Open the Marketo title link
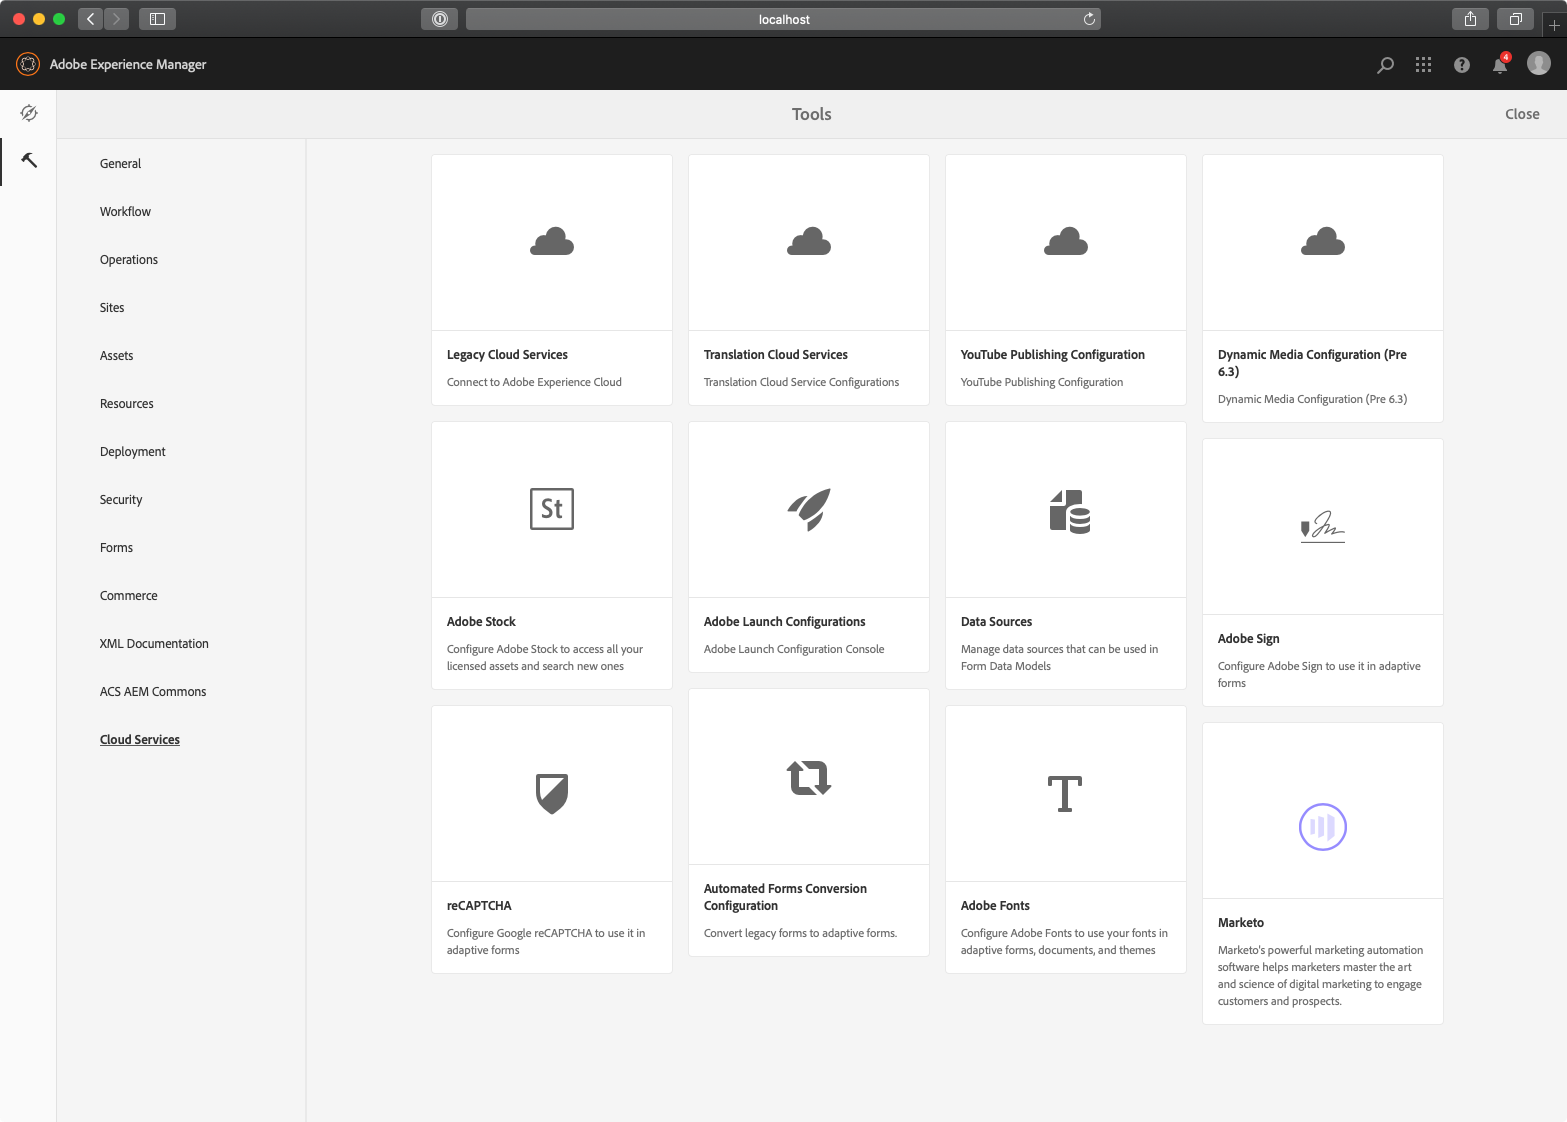This screenshot has width=1567, height=1122. point(1241,923)
